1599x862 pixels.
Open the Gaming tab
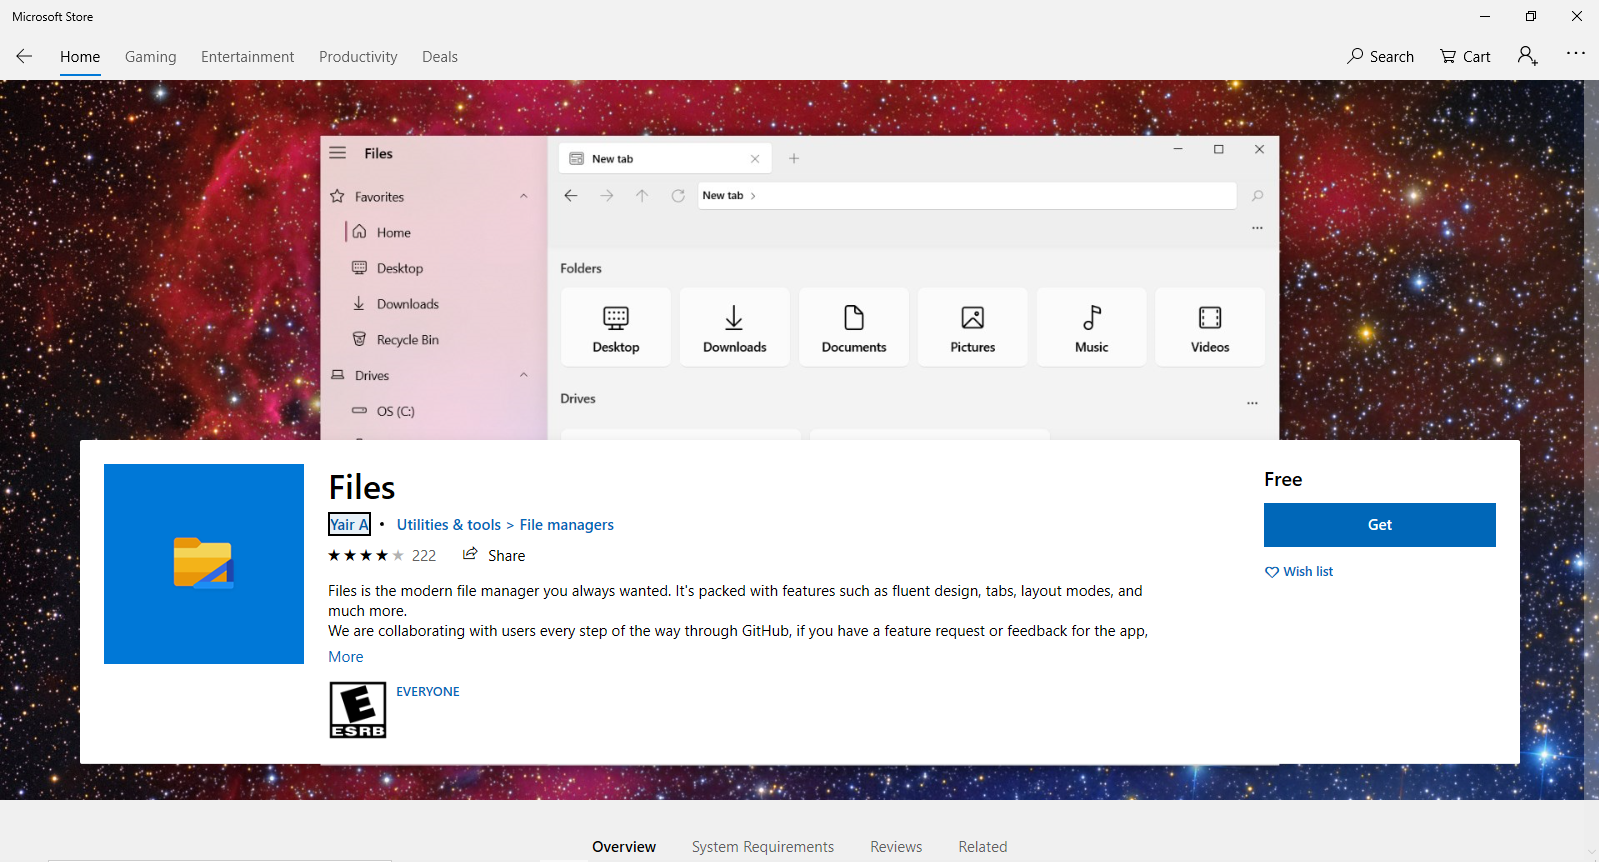tap(151, 57)
